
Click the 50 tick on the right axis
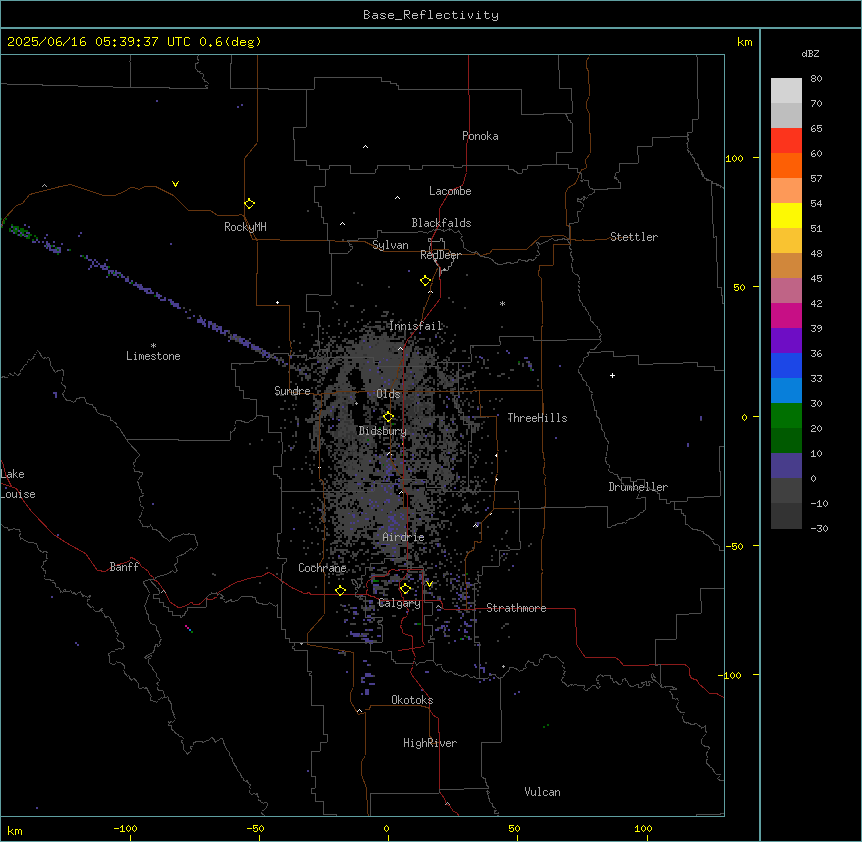coord(739,287)
